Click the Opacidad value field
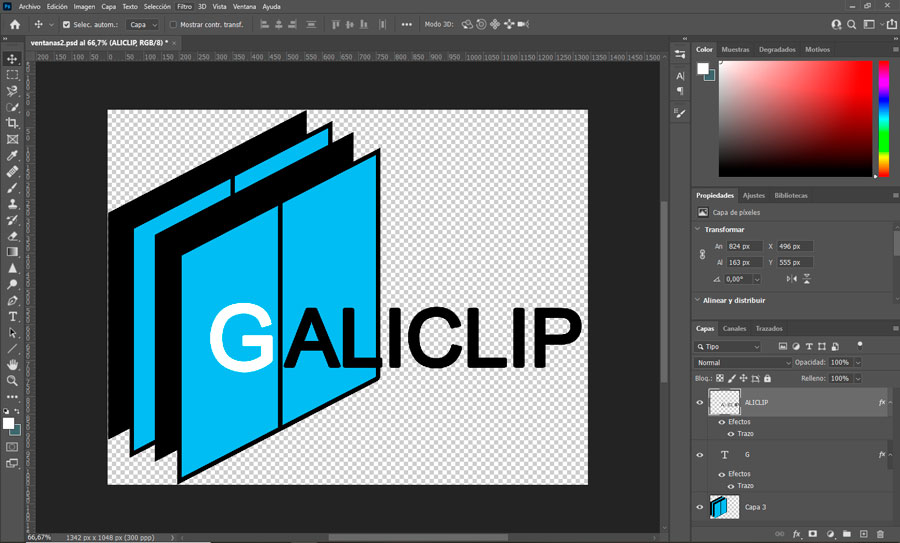This screenshot has width=900, height=543. (x=839, y=362)
